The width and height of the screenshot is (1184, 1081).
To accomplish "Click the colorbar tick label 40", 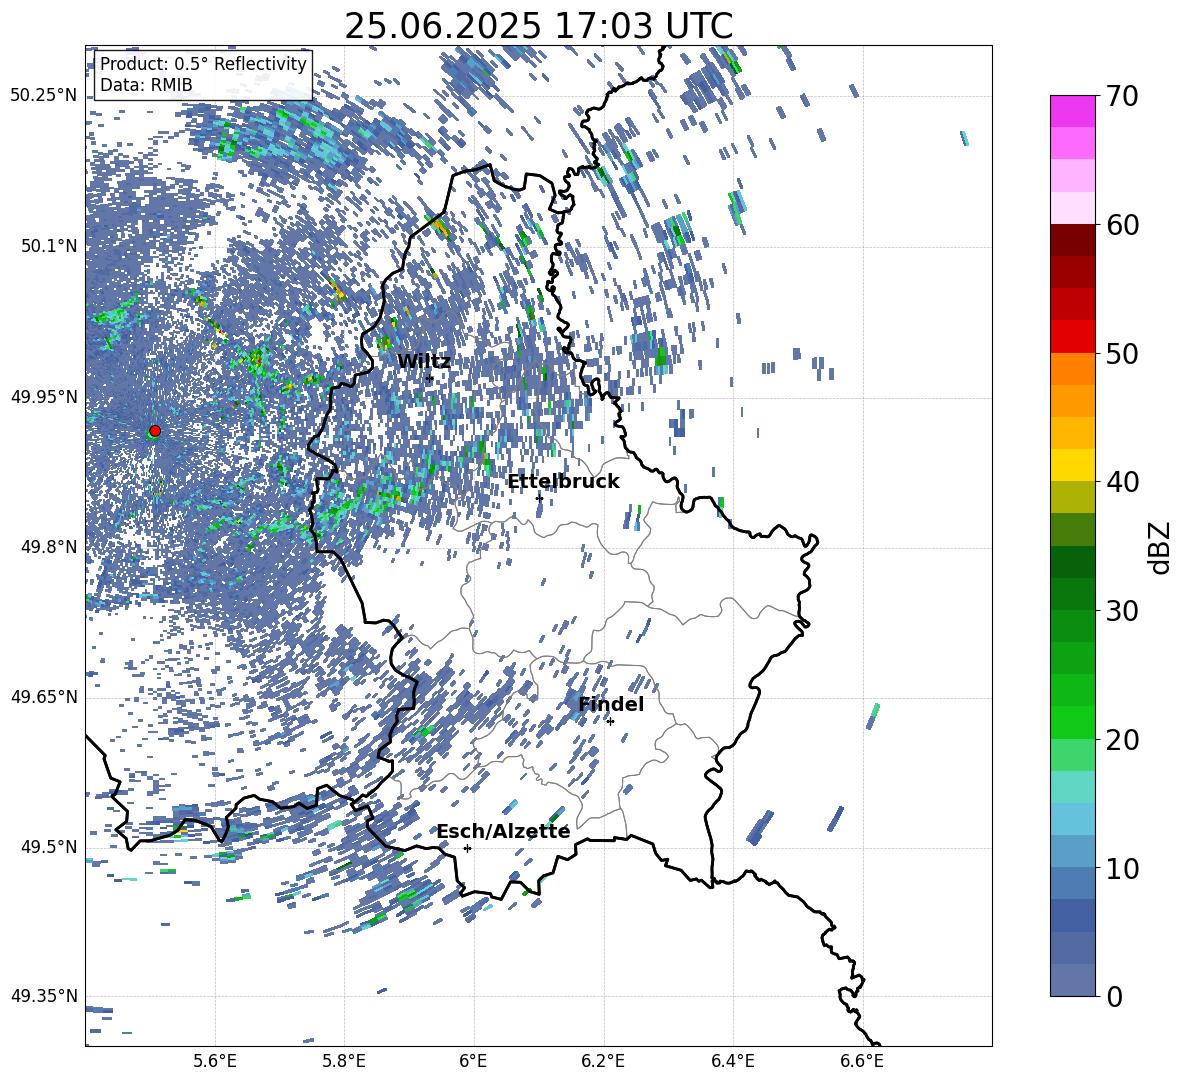I will 1122,482.
